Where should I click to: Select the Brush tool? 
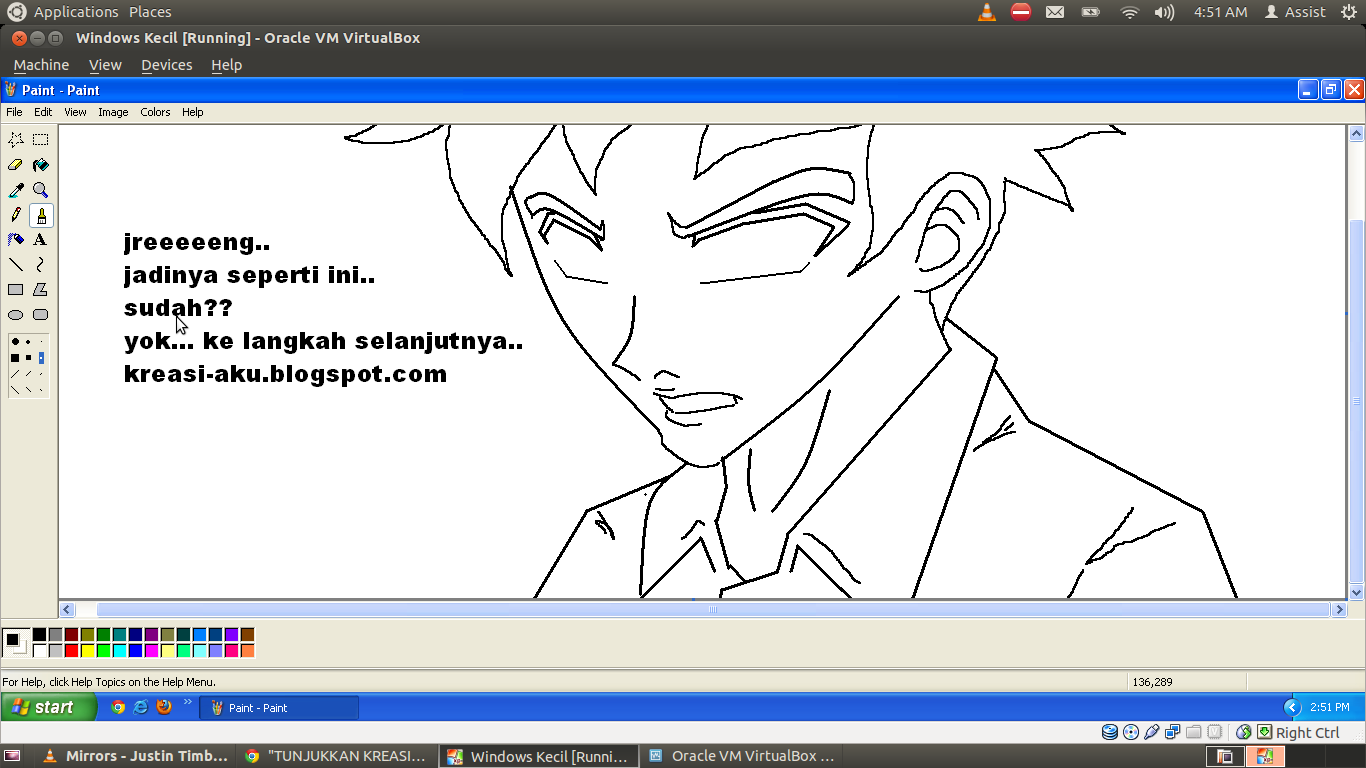[x=40, y=215]
